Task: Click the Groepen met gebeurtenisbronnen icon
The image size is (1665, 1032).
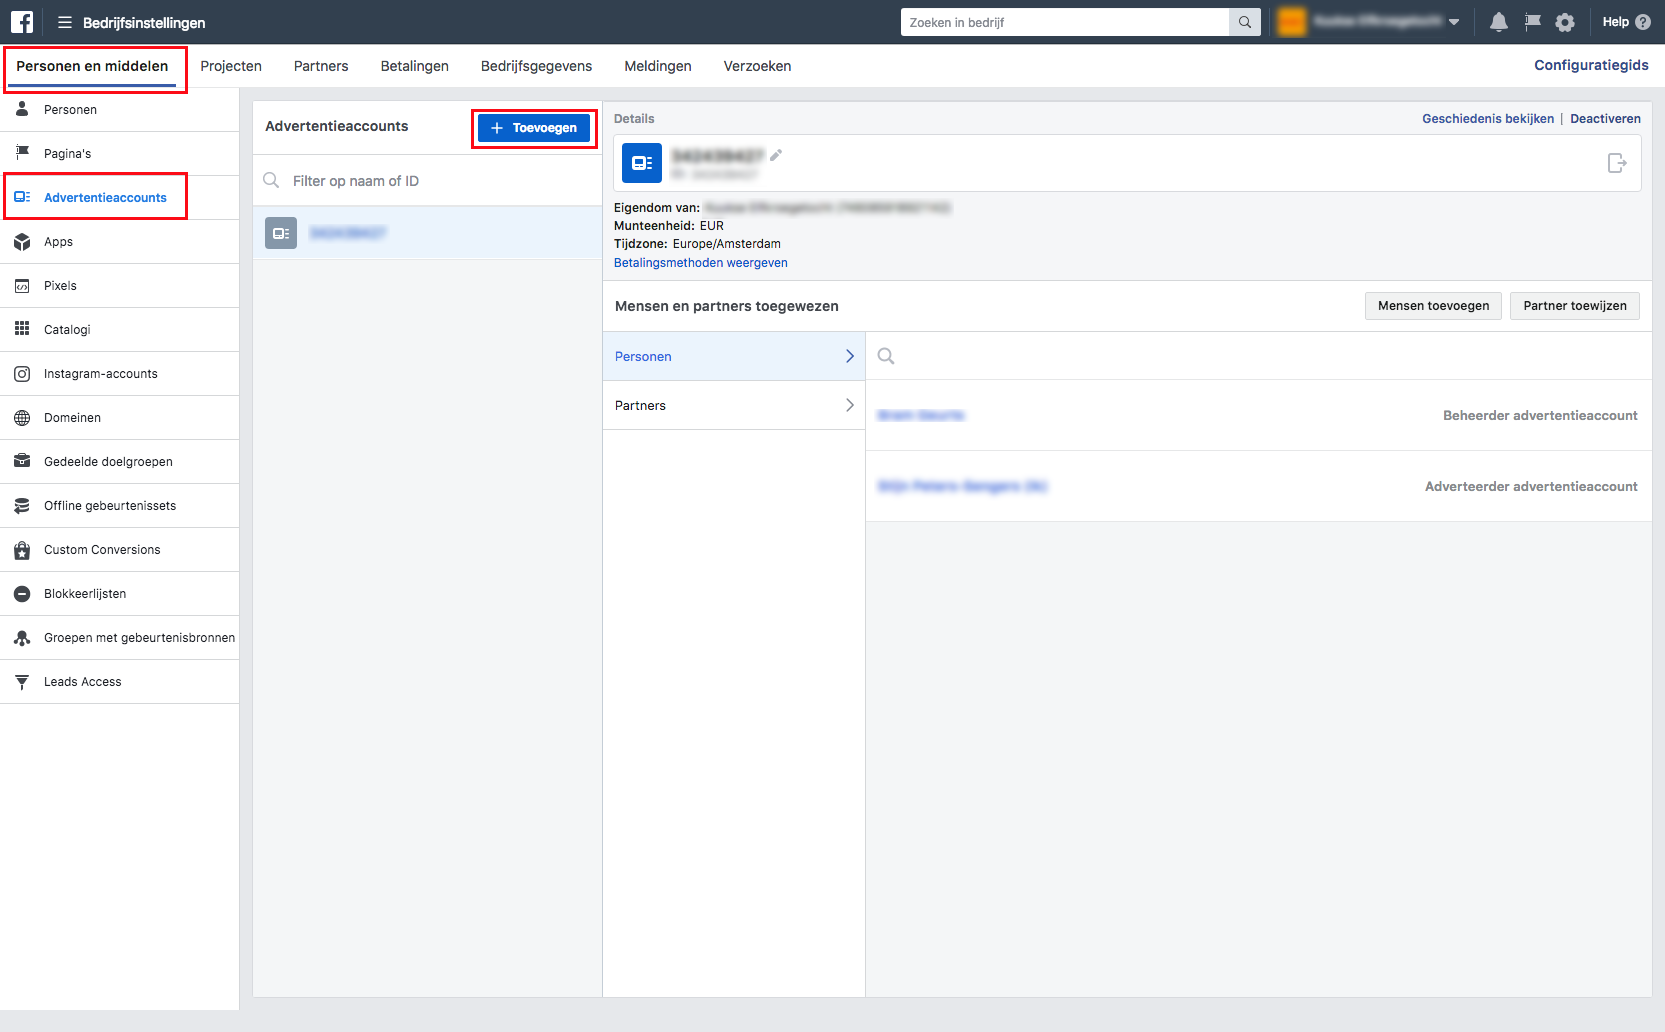Action: click(x=22, y=637)
